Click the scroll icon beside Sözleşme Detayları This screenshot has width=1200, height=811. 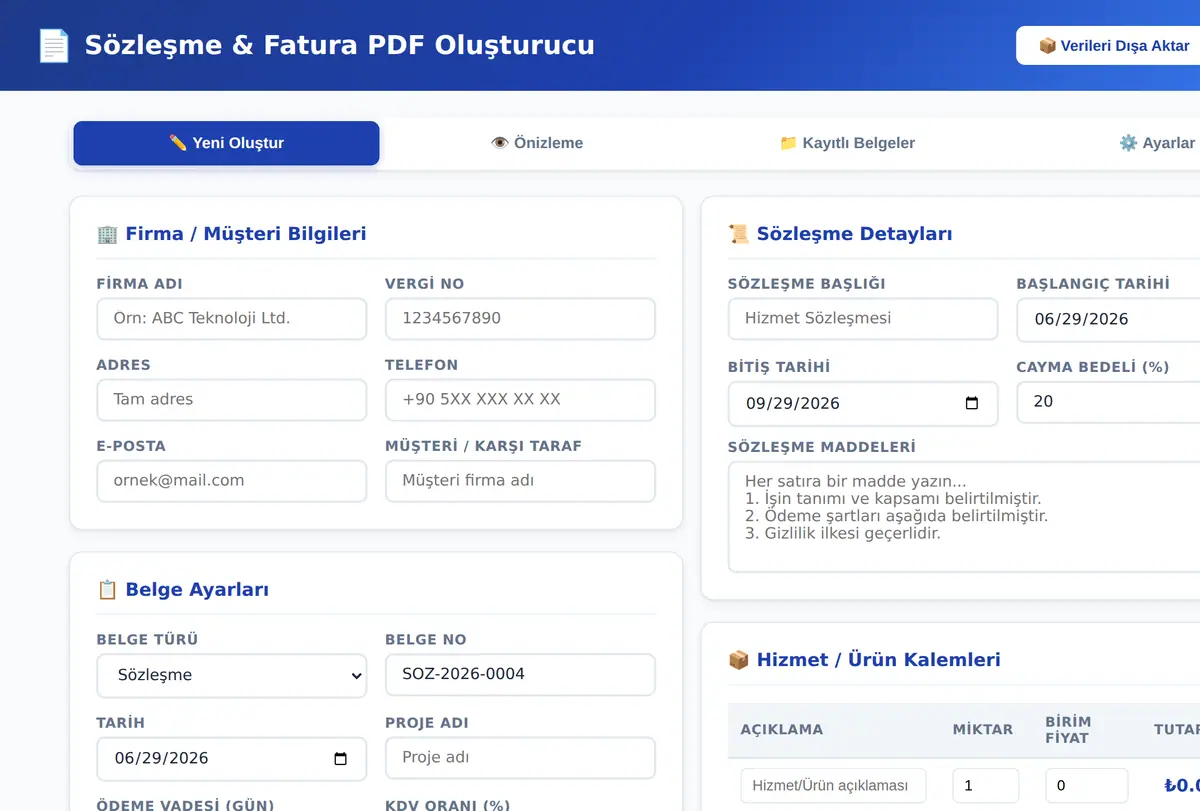pos(739,234)
